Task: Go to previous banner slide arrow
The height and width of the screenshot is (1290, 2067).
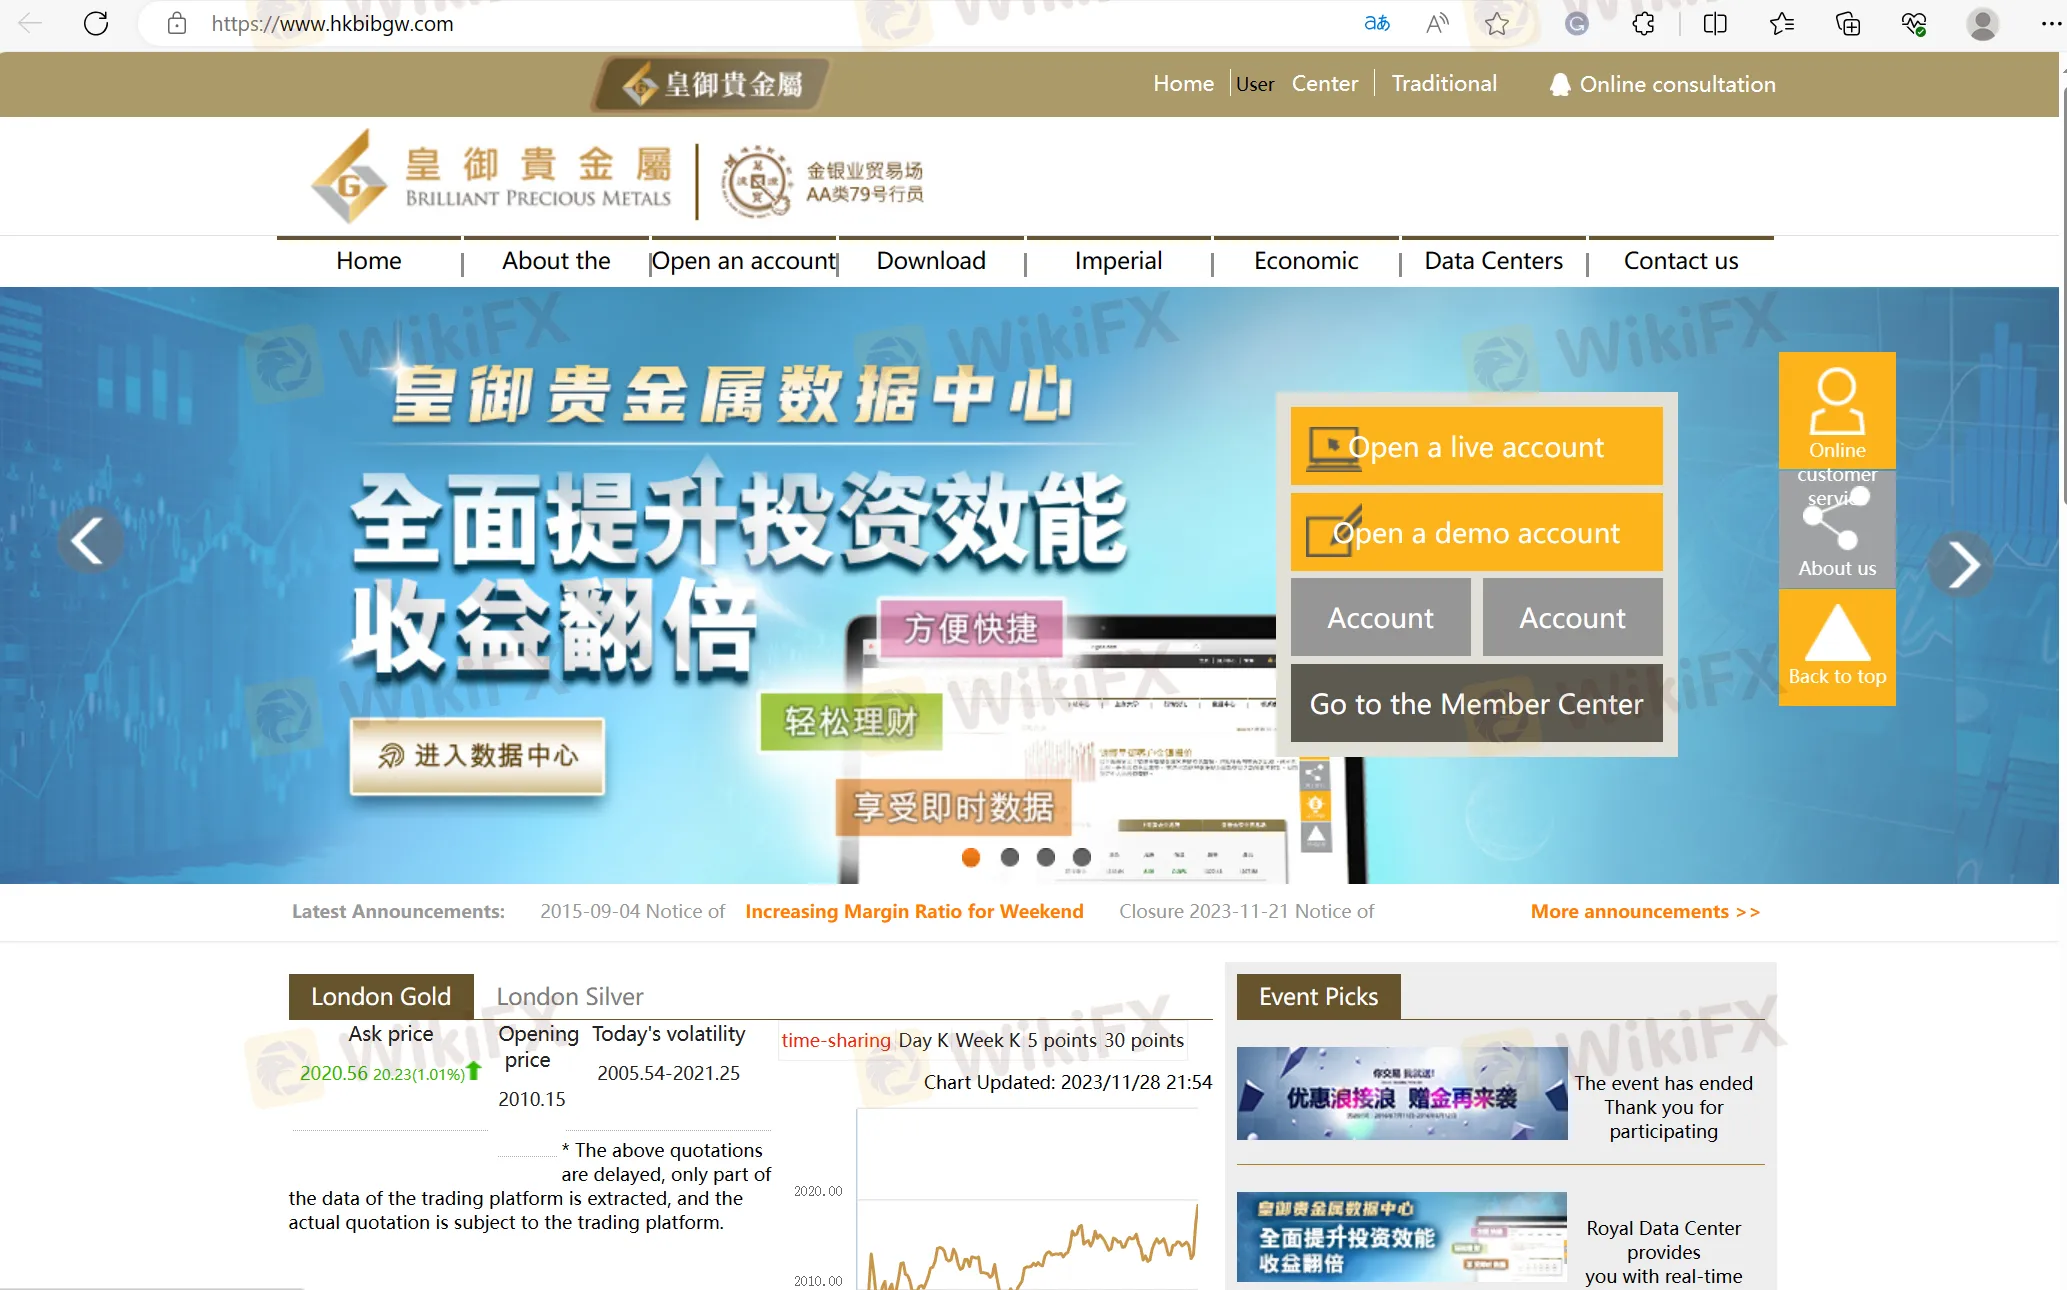Action: pos(89,541)
